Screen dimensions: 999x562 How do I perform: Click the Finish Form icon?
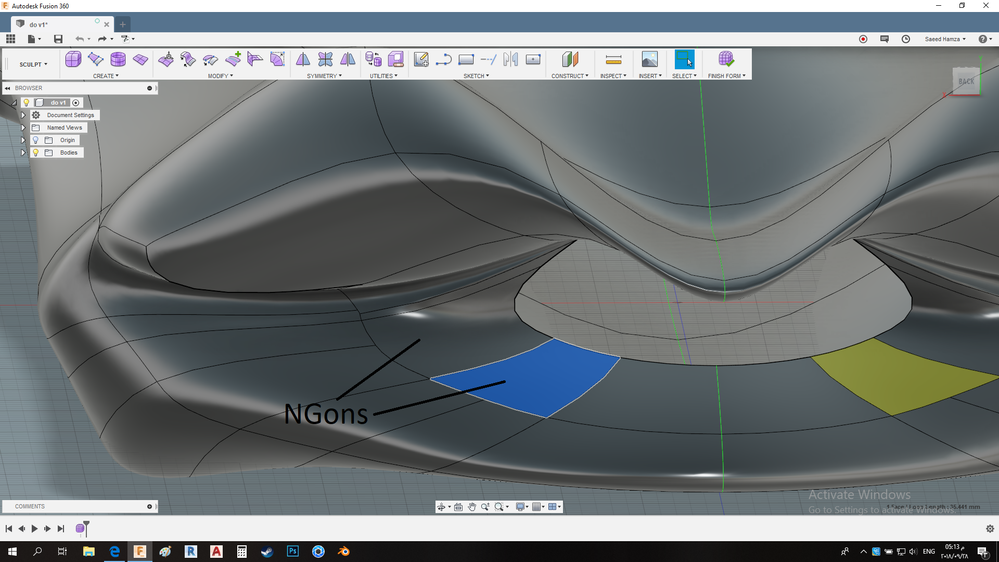(x=726, y=59)
